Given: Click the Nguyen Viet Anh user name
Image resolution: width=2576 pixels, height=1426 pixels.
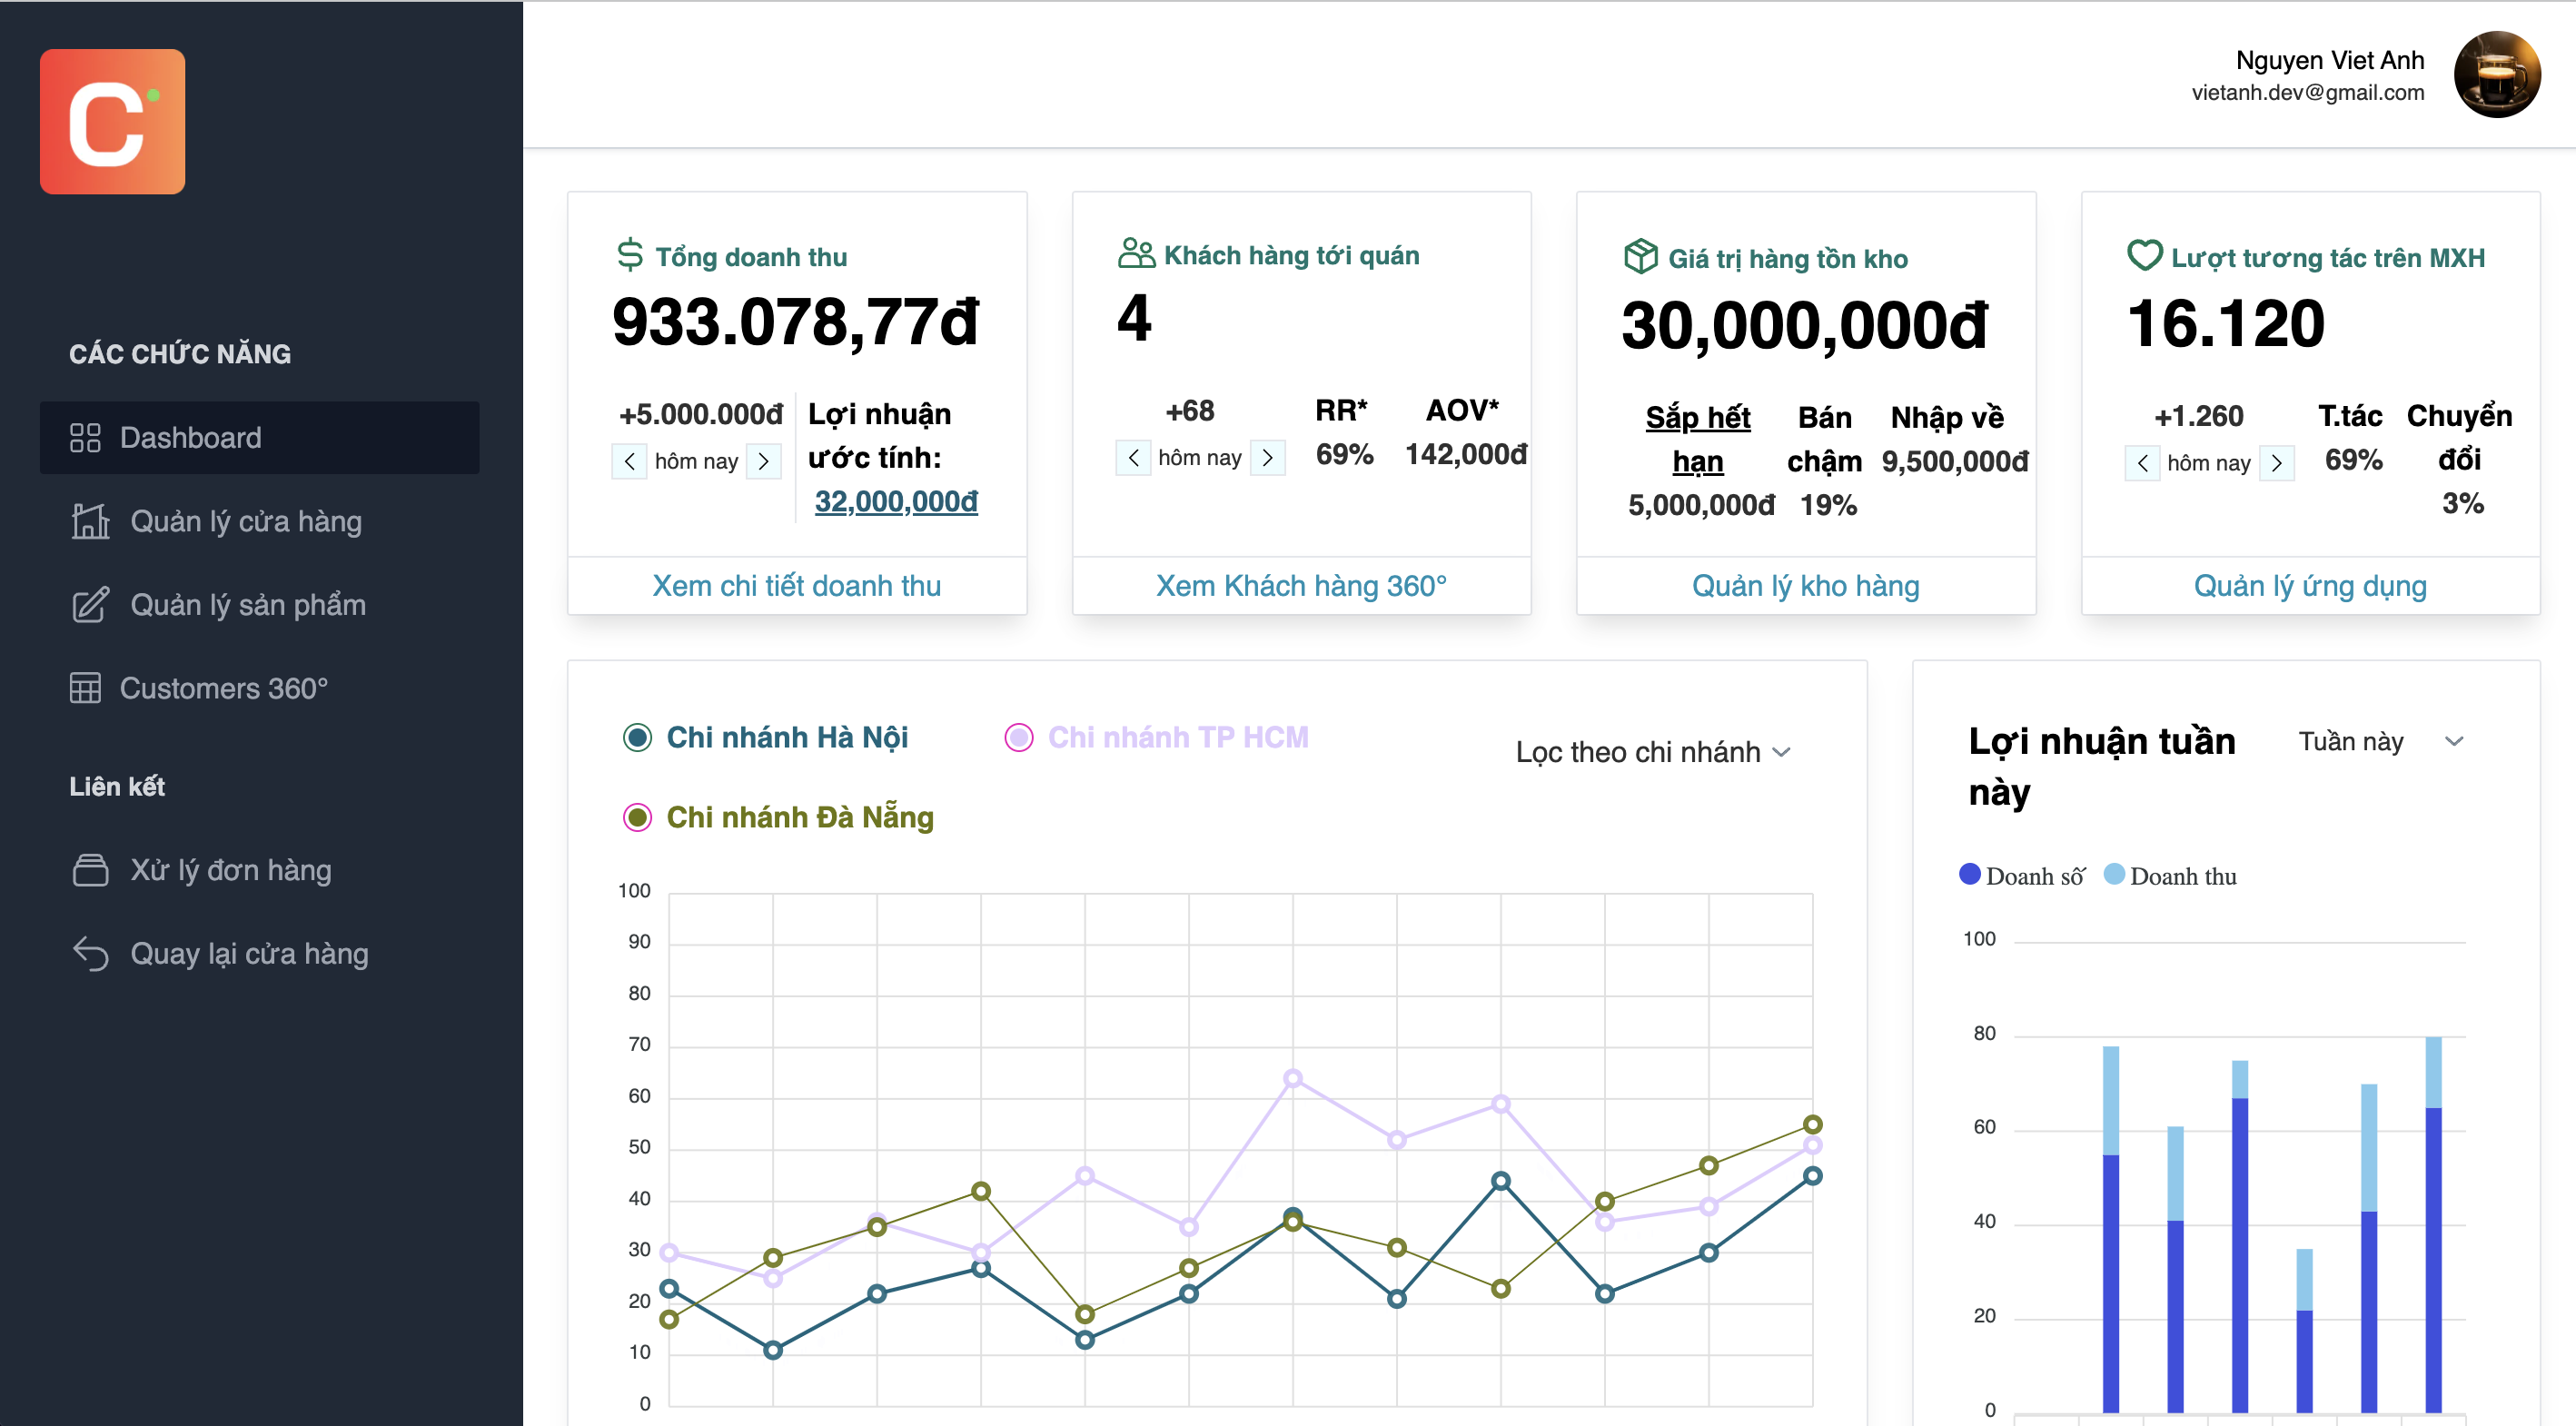Looking at the screenshot, I should click(2330, 60).
